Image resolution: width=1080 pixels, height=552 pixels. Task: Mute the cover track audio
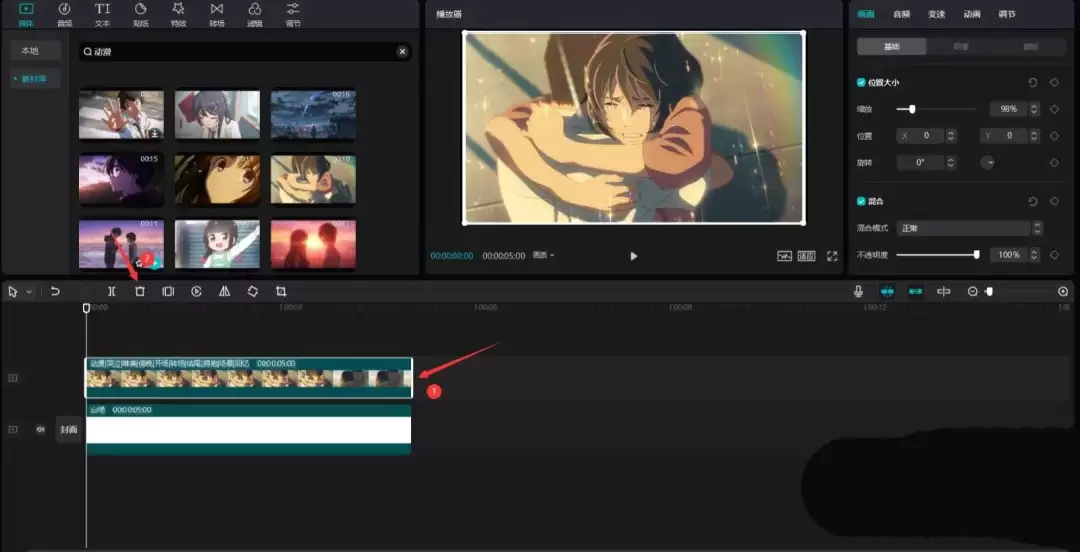[41, 429]
